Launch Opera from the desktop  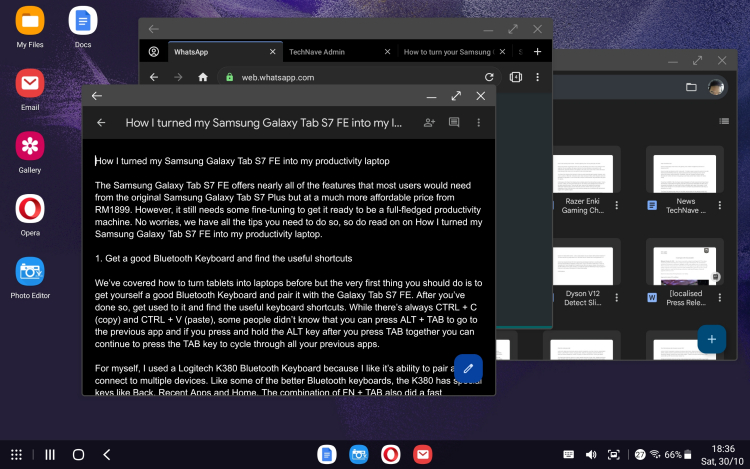30,208
